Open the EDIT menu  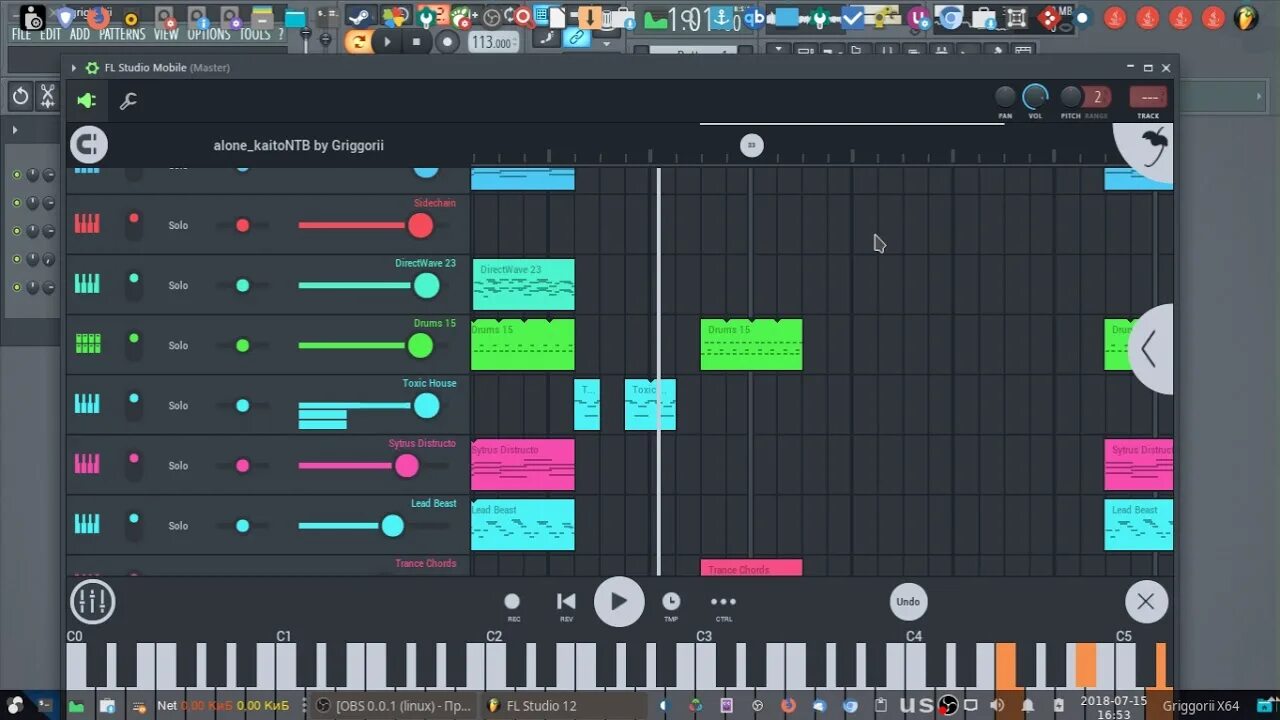click(x=51, y=34)
